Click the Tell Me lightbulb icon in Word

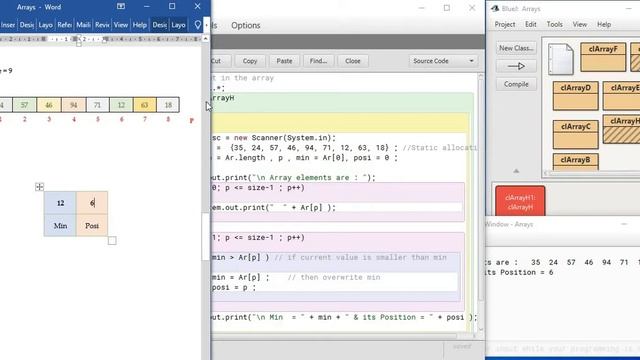[198, 25]
